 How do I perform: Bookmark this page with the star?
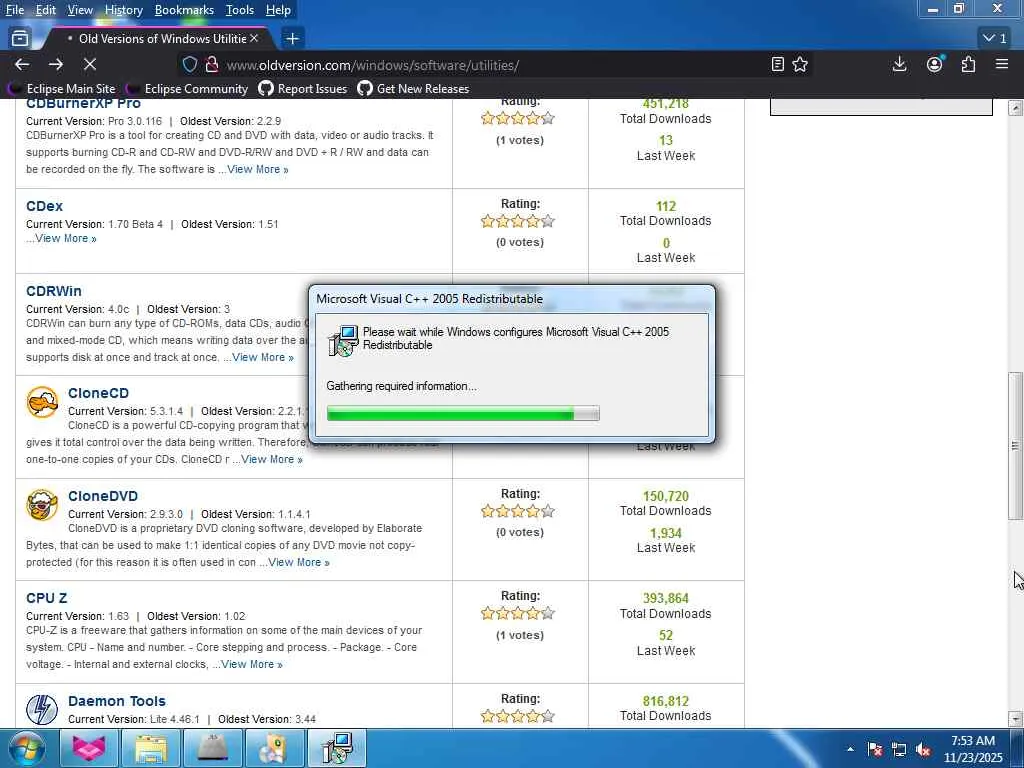[800, 64]
